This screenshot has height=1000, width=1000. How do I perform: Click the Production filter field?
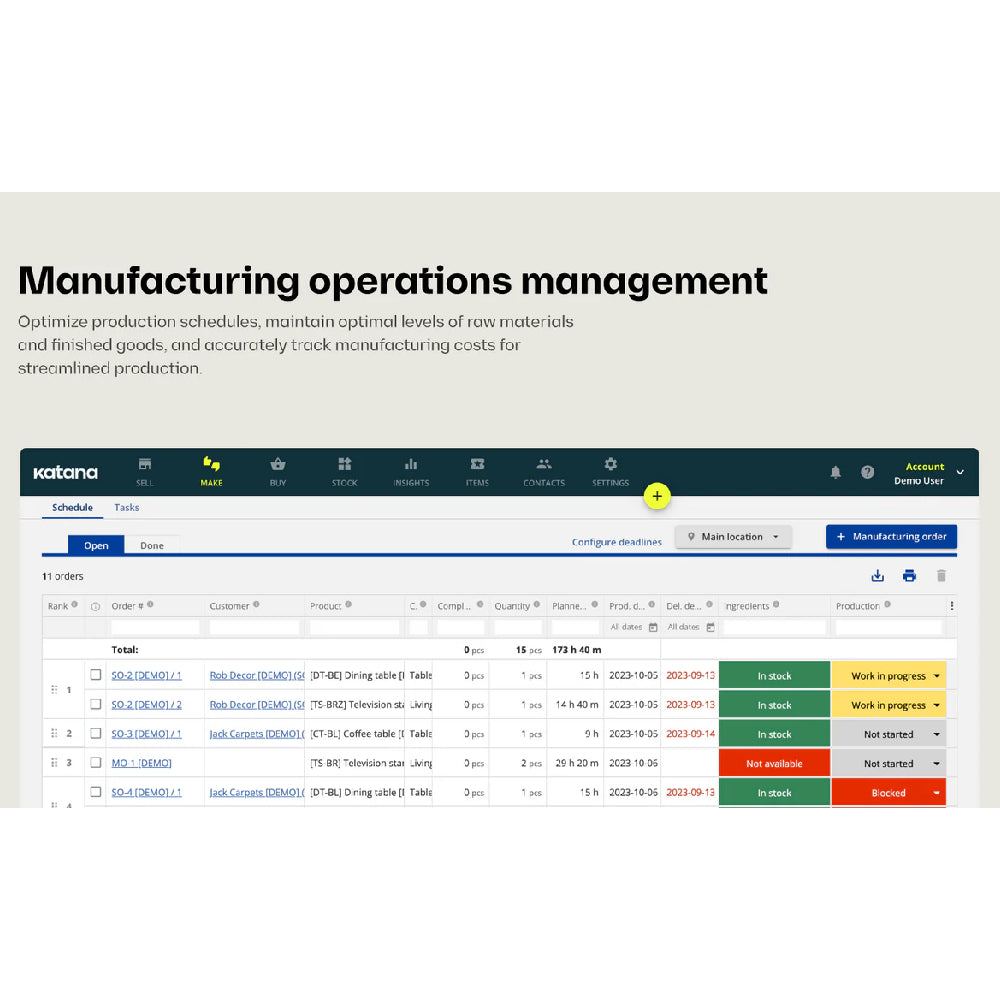coord(888,628)
